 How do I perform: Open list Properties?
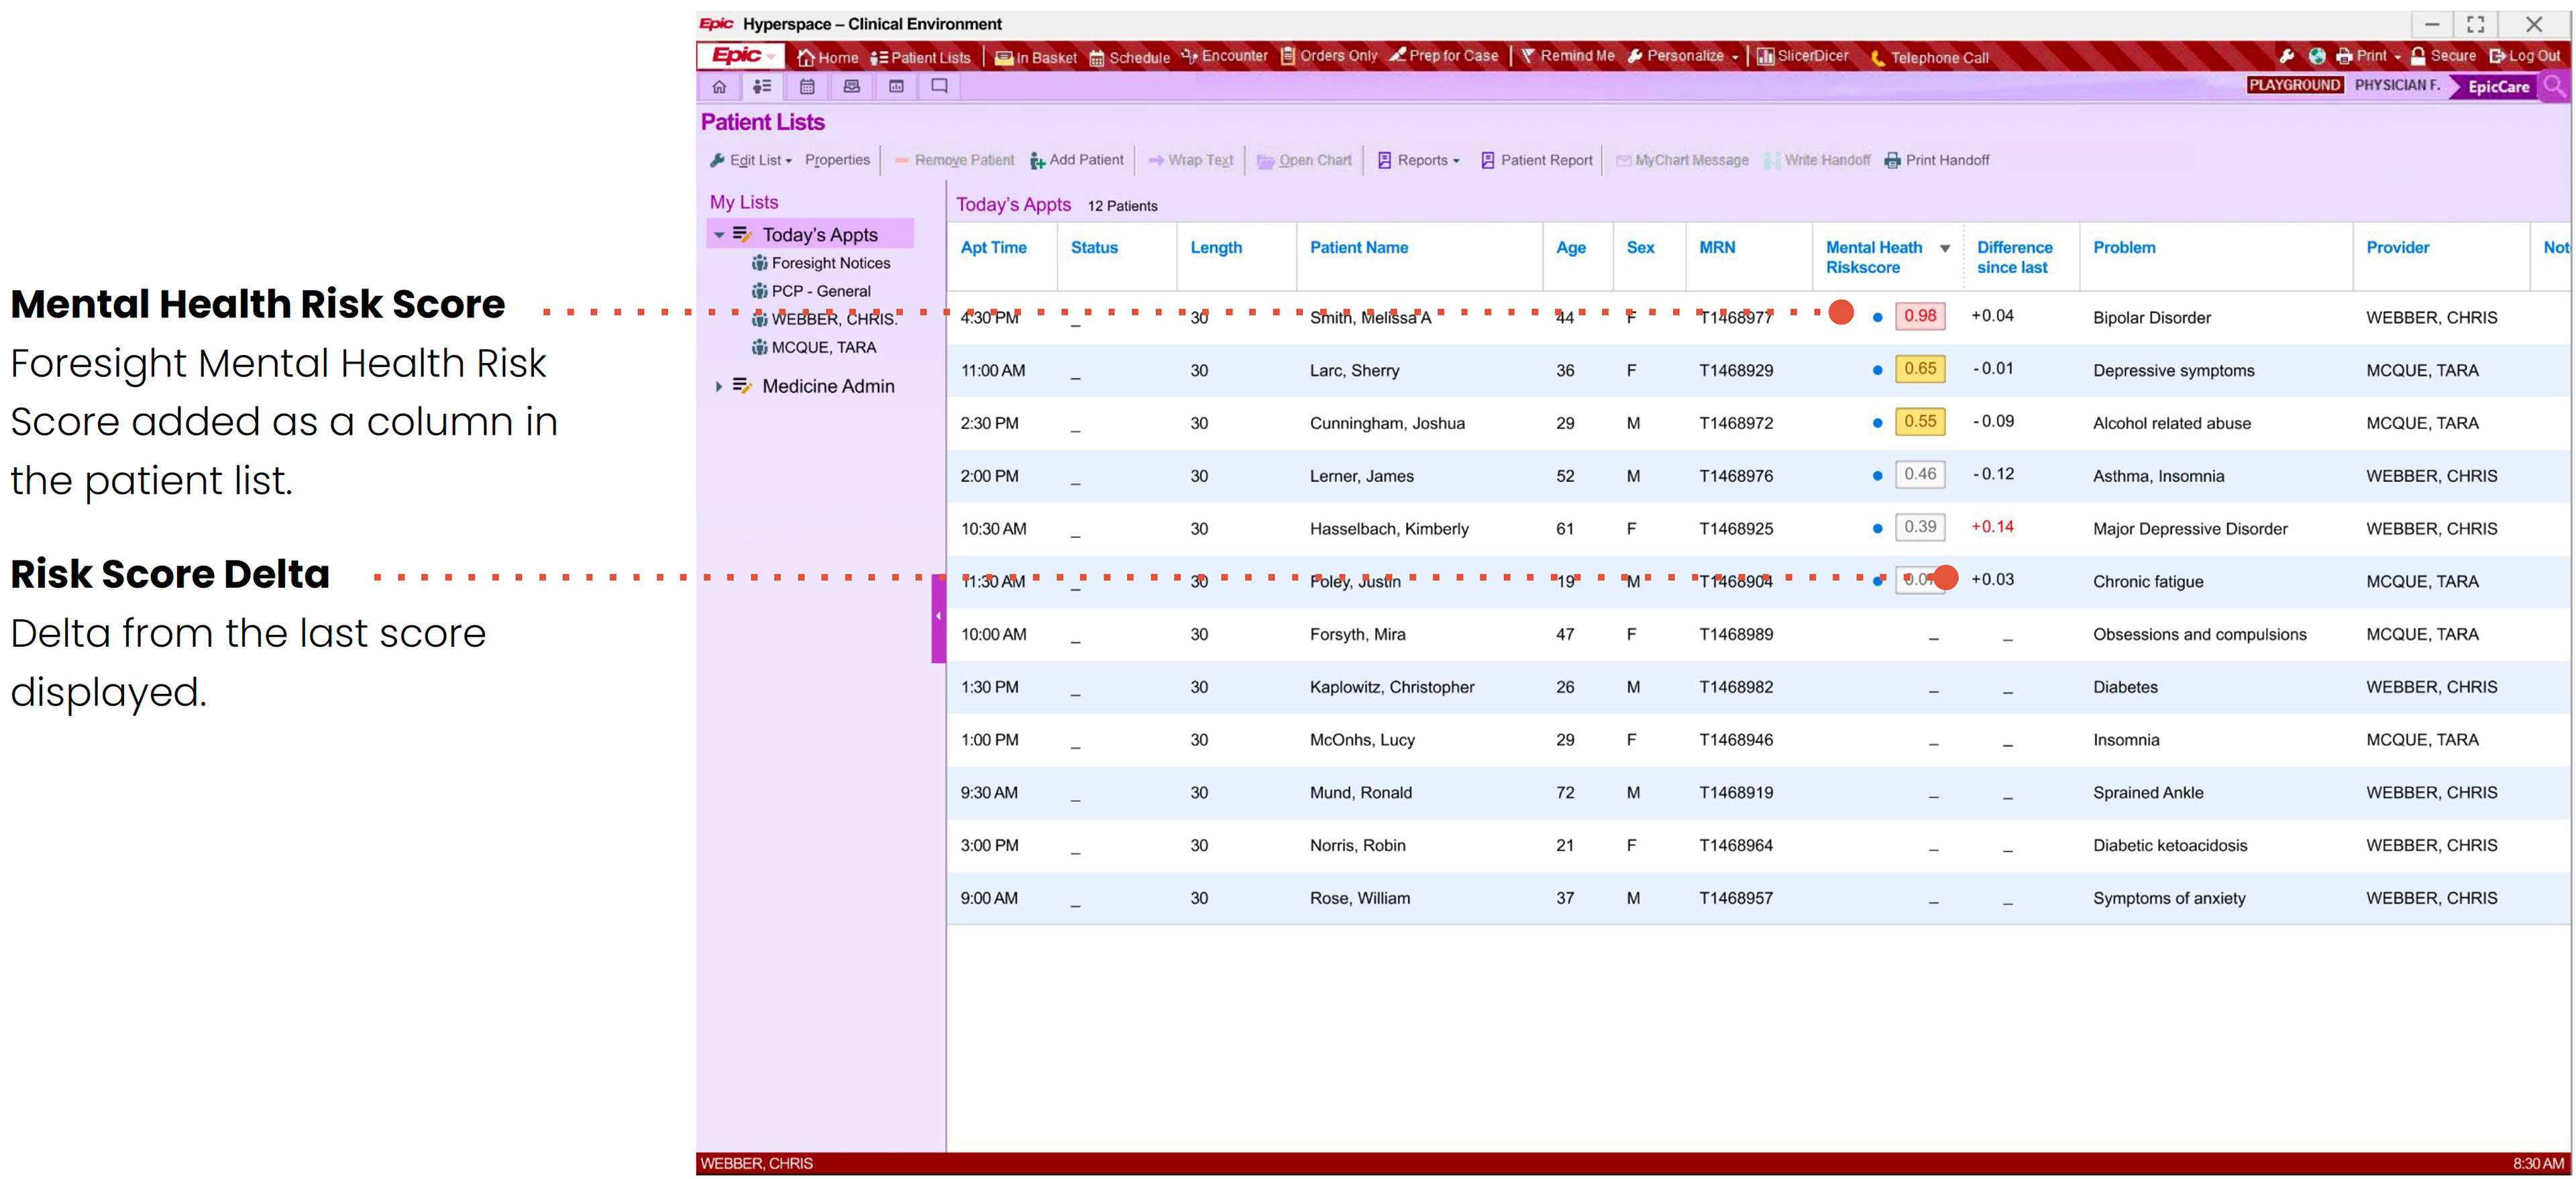coord(837,160)
